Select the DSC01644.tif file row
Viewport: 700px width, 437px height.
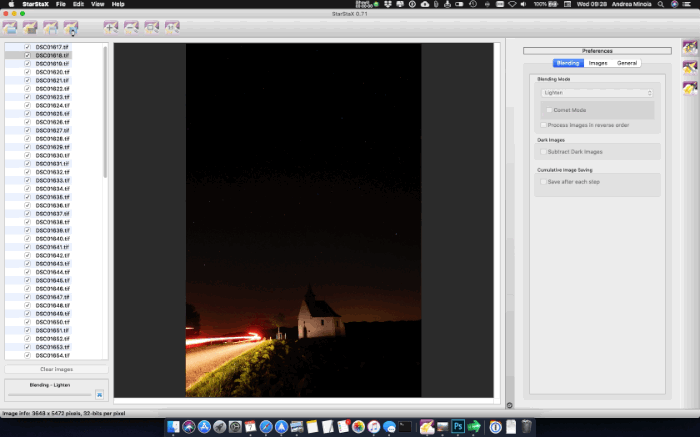pyautogui.click(x=38, y=272)
